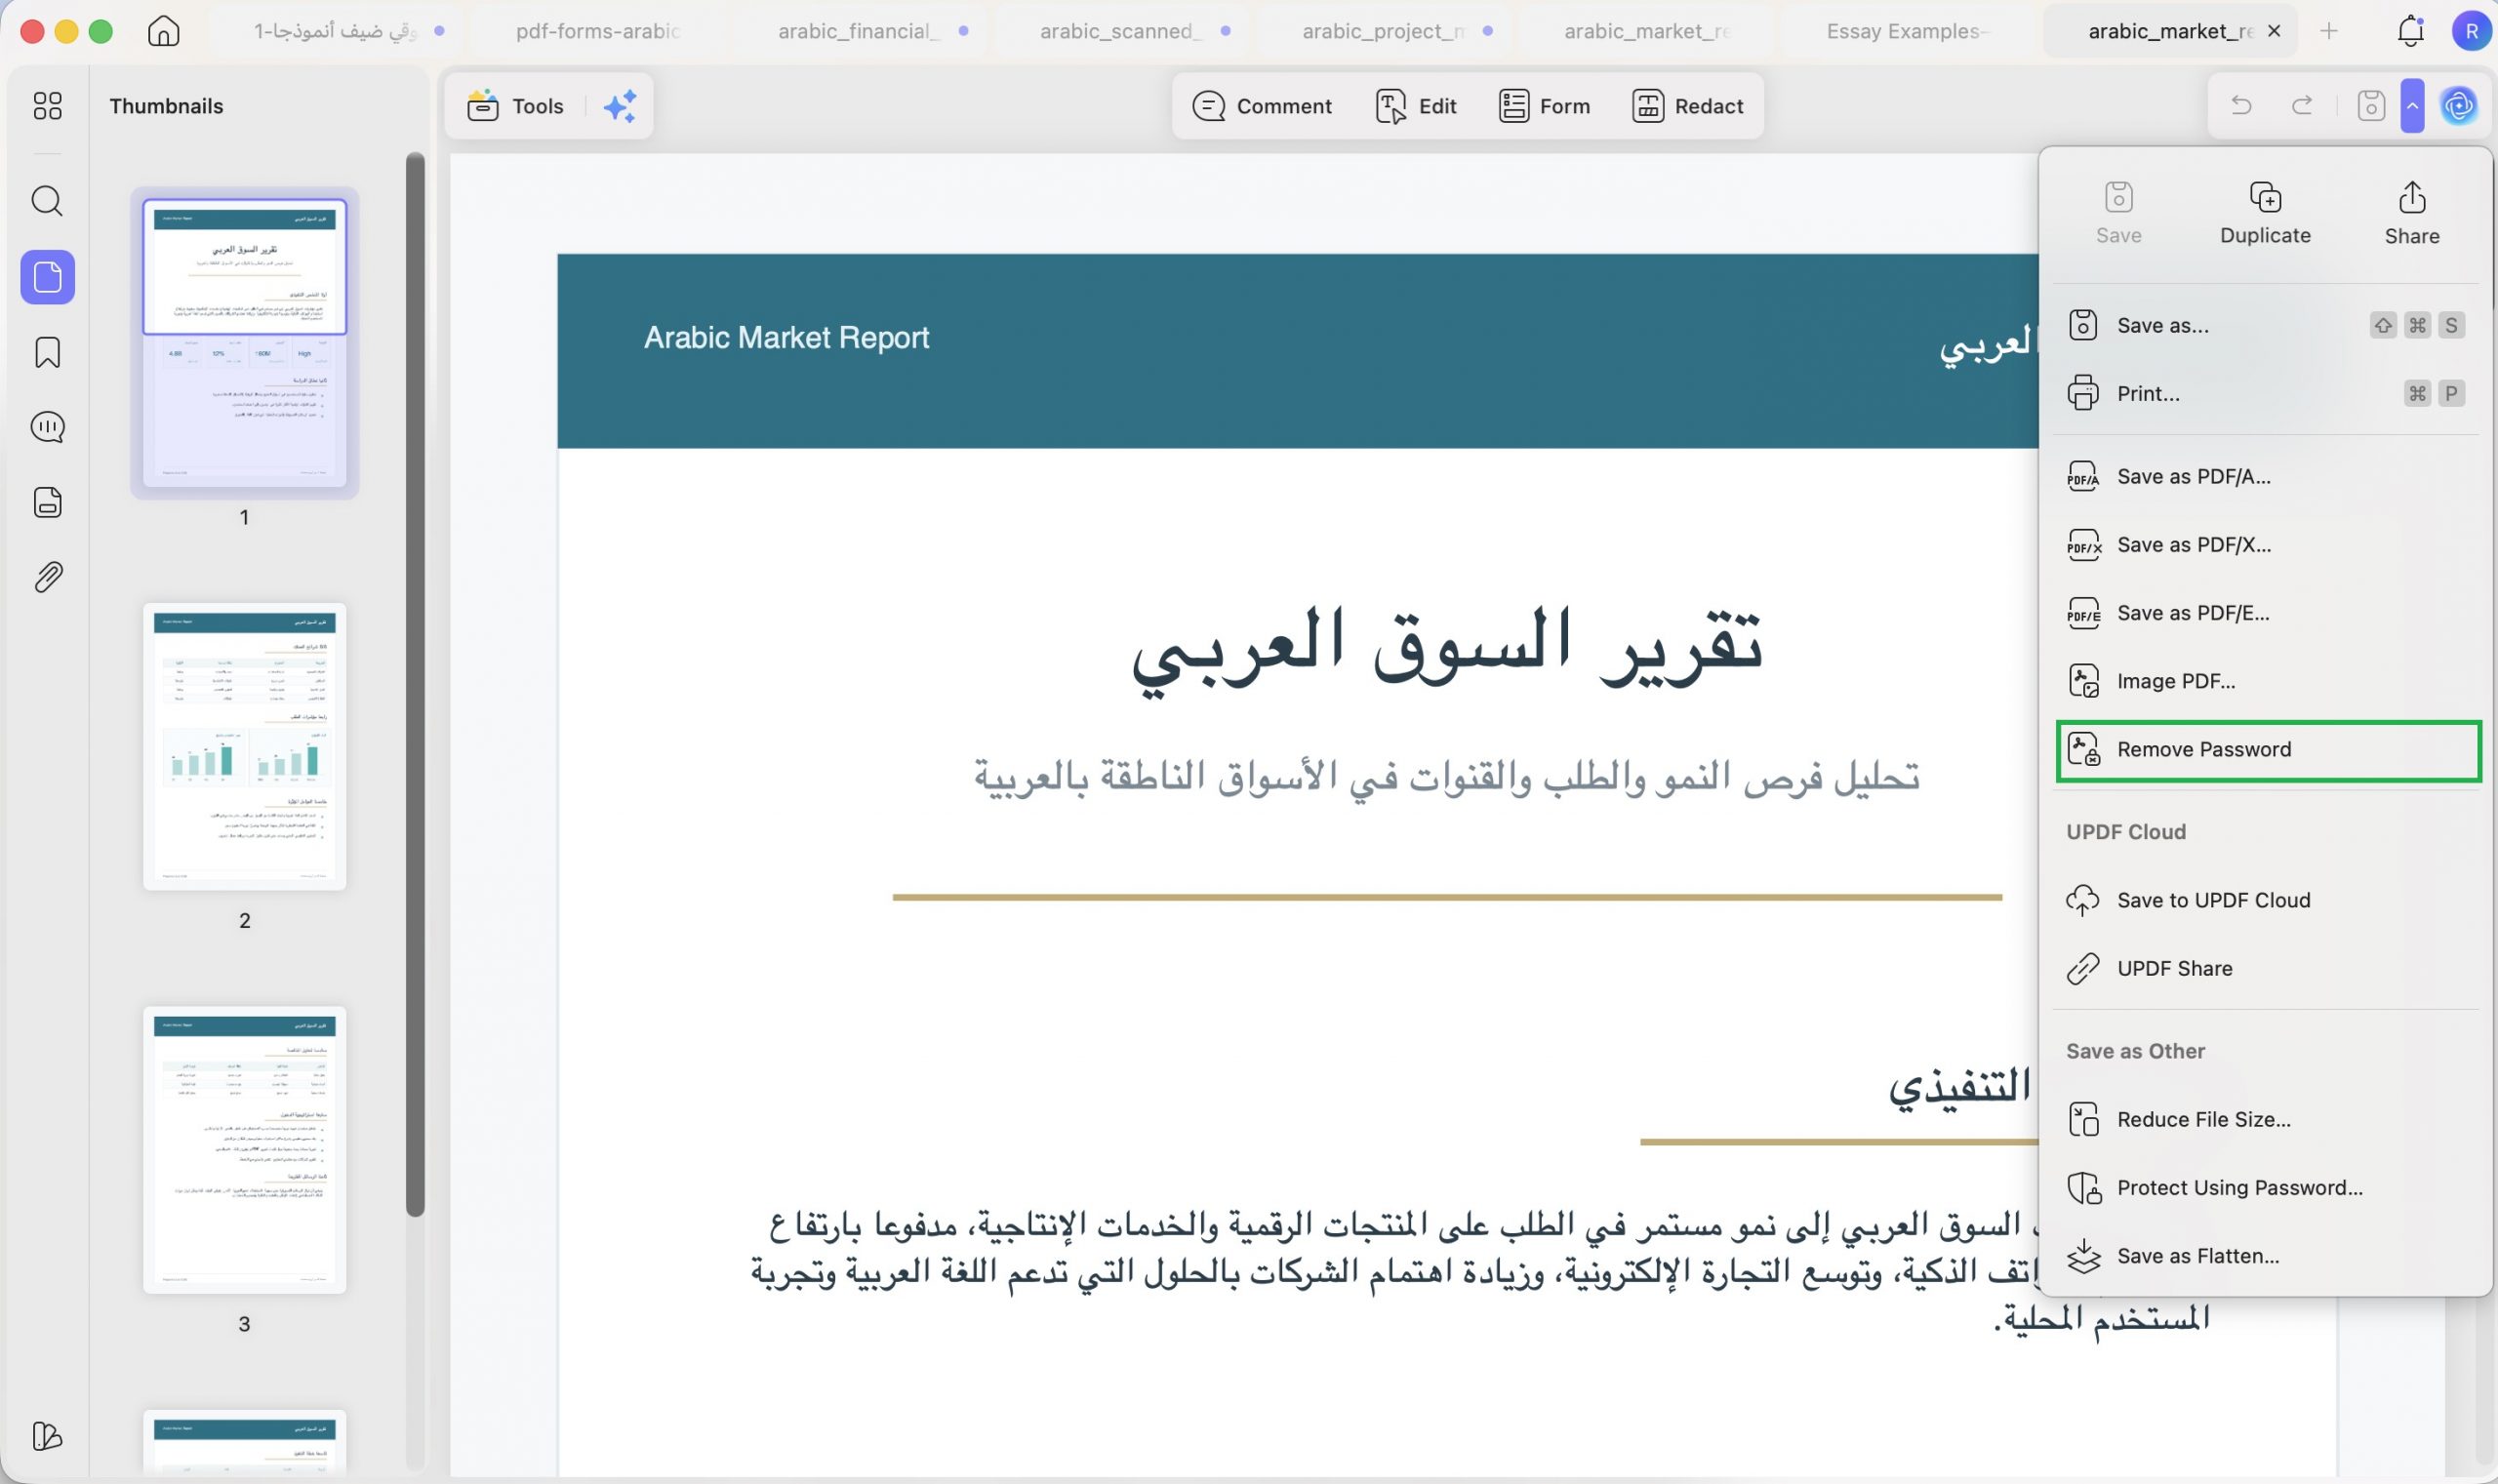This screenshot has height=1484, width=2498.
Task: Select Remove Password option
Action: (x=2268, y=750)
